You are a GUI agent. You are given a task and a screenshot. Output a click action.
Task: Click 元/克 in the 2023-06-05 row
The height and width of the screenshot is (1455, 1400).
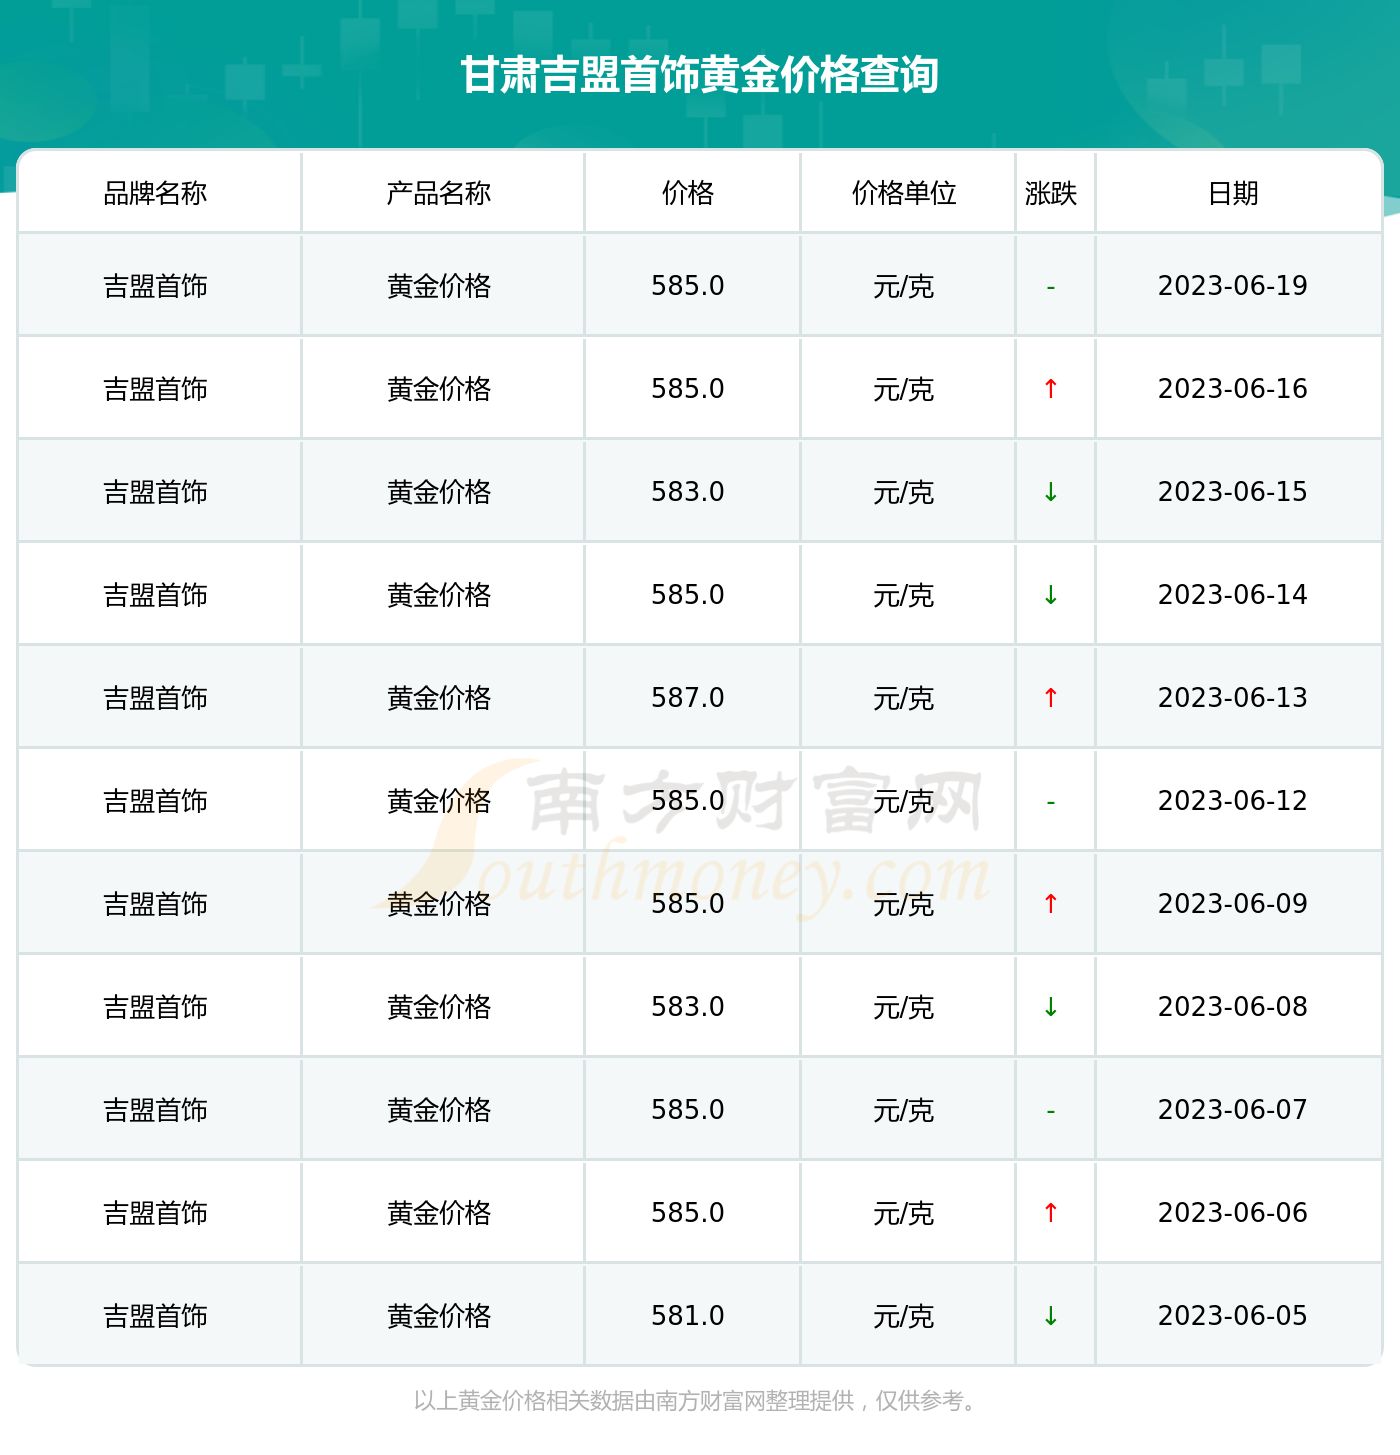pos(904,1316)
